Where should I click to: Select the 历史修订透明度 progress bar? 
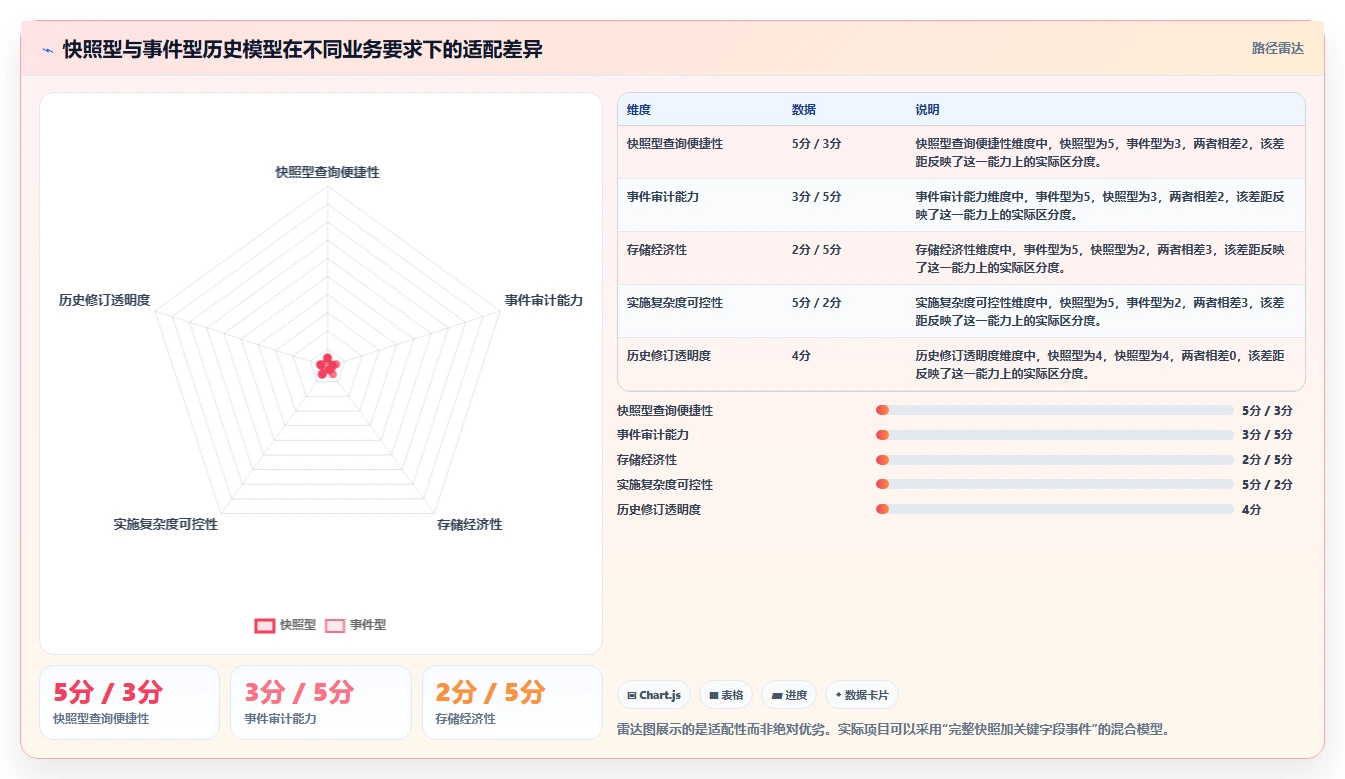point(1055,509)
